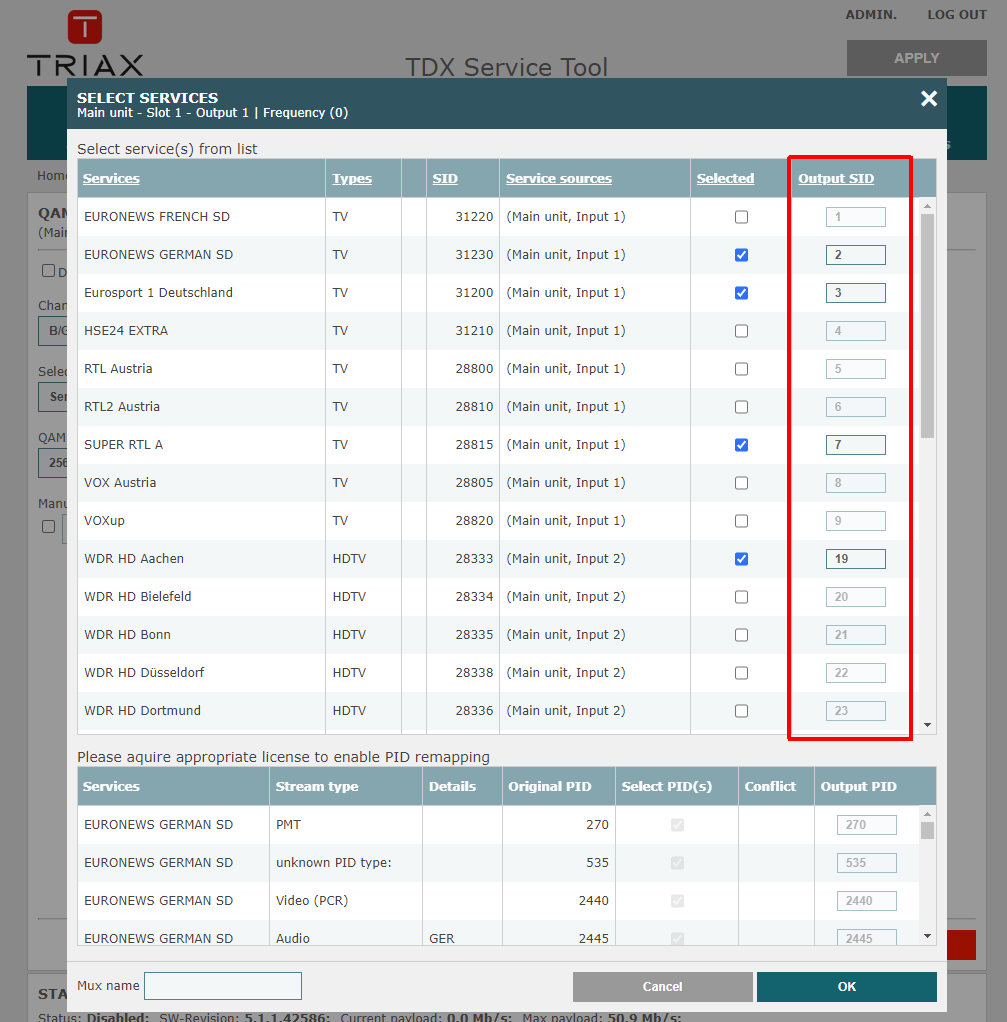
Task: Click 'unknown PID type:' cell
Action: [x=334, y=862]
